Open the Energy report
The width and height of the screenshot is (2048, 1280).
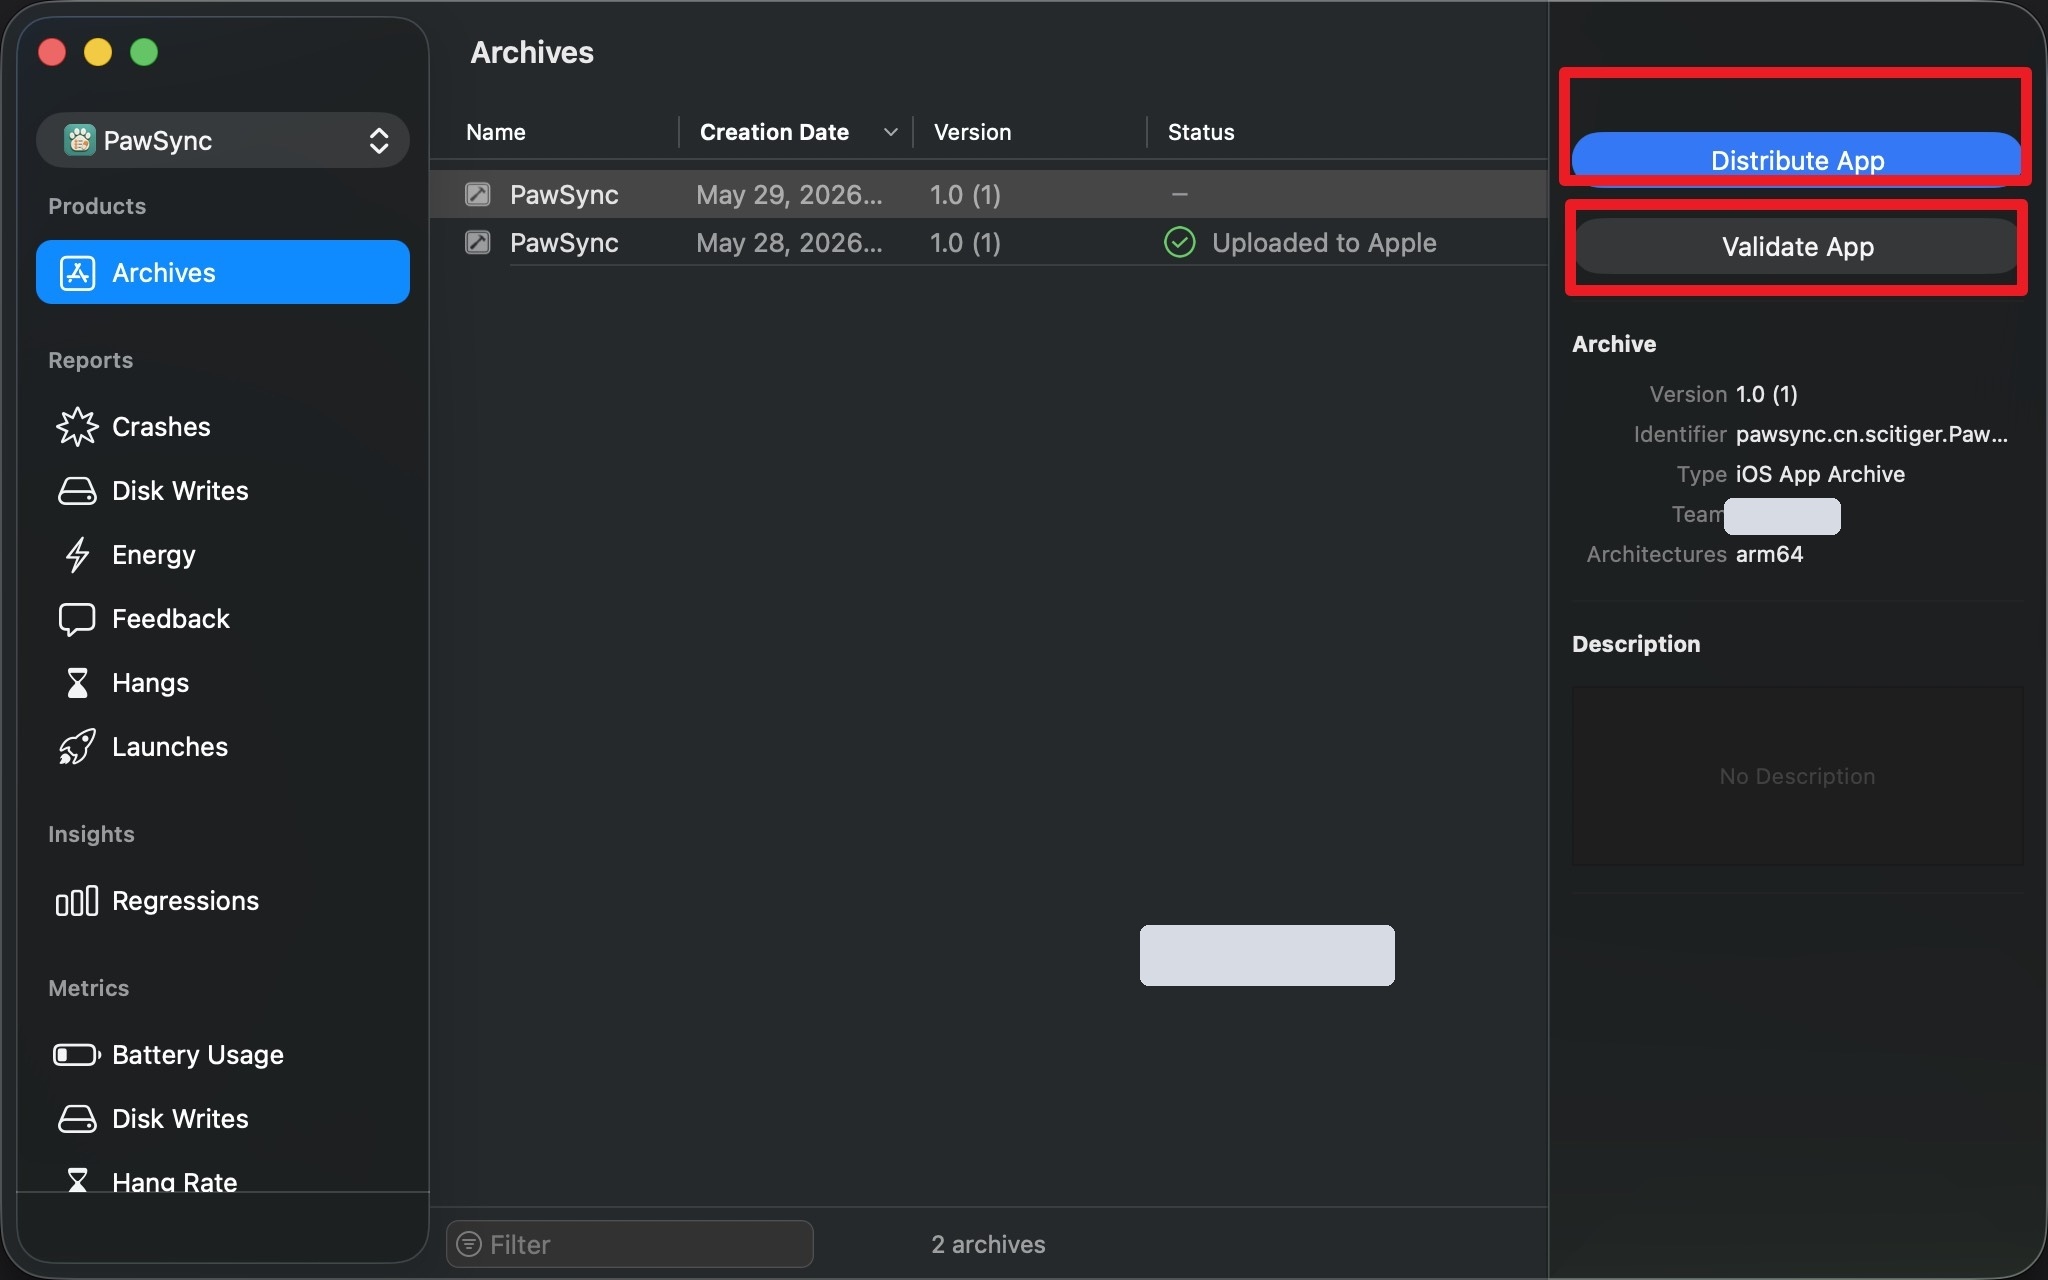pyautogui.click(x=154, y=555)
